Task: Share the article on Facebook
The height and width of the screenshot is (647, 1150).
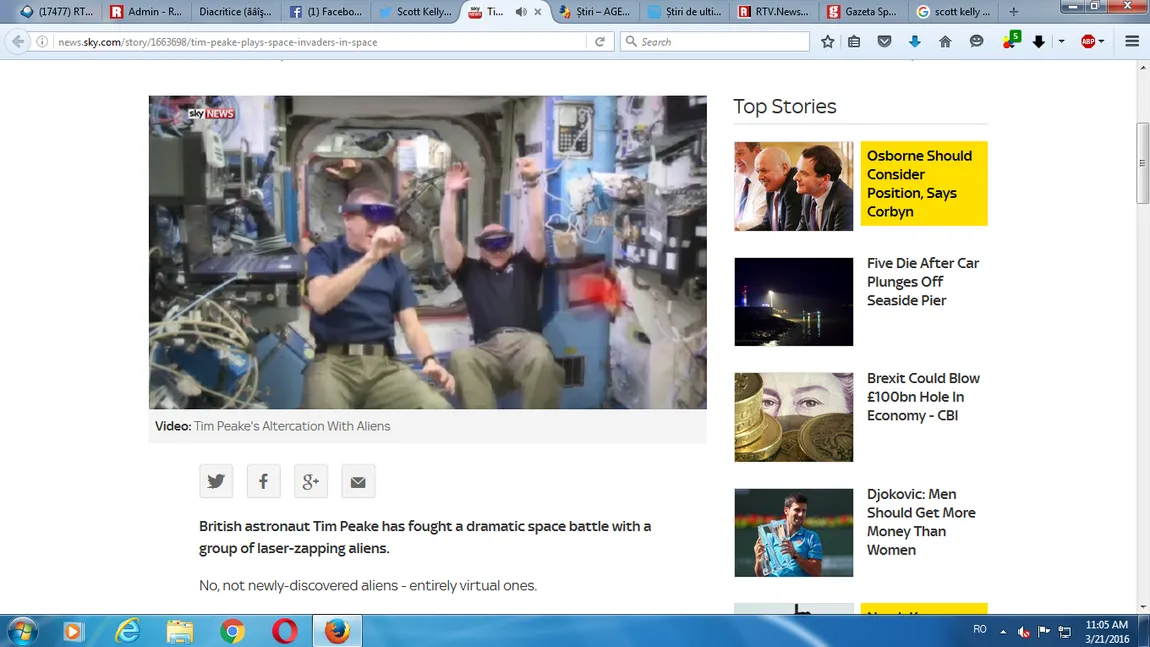Action: [263, 481]
